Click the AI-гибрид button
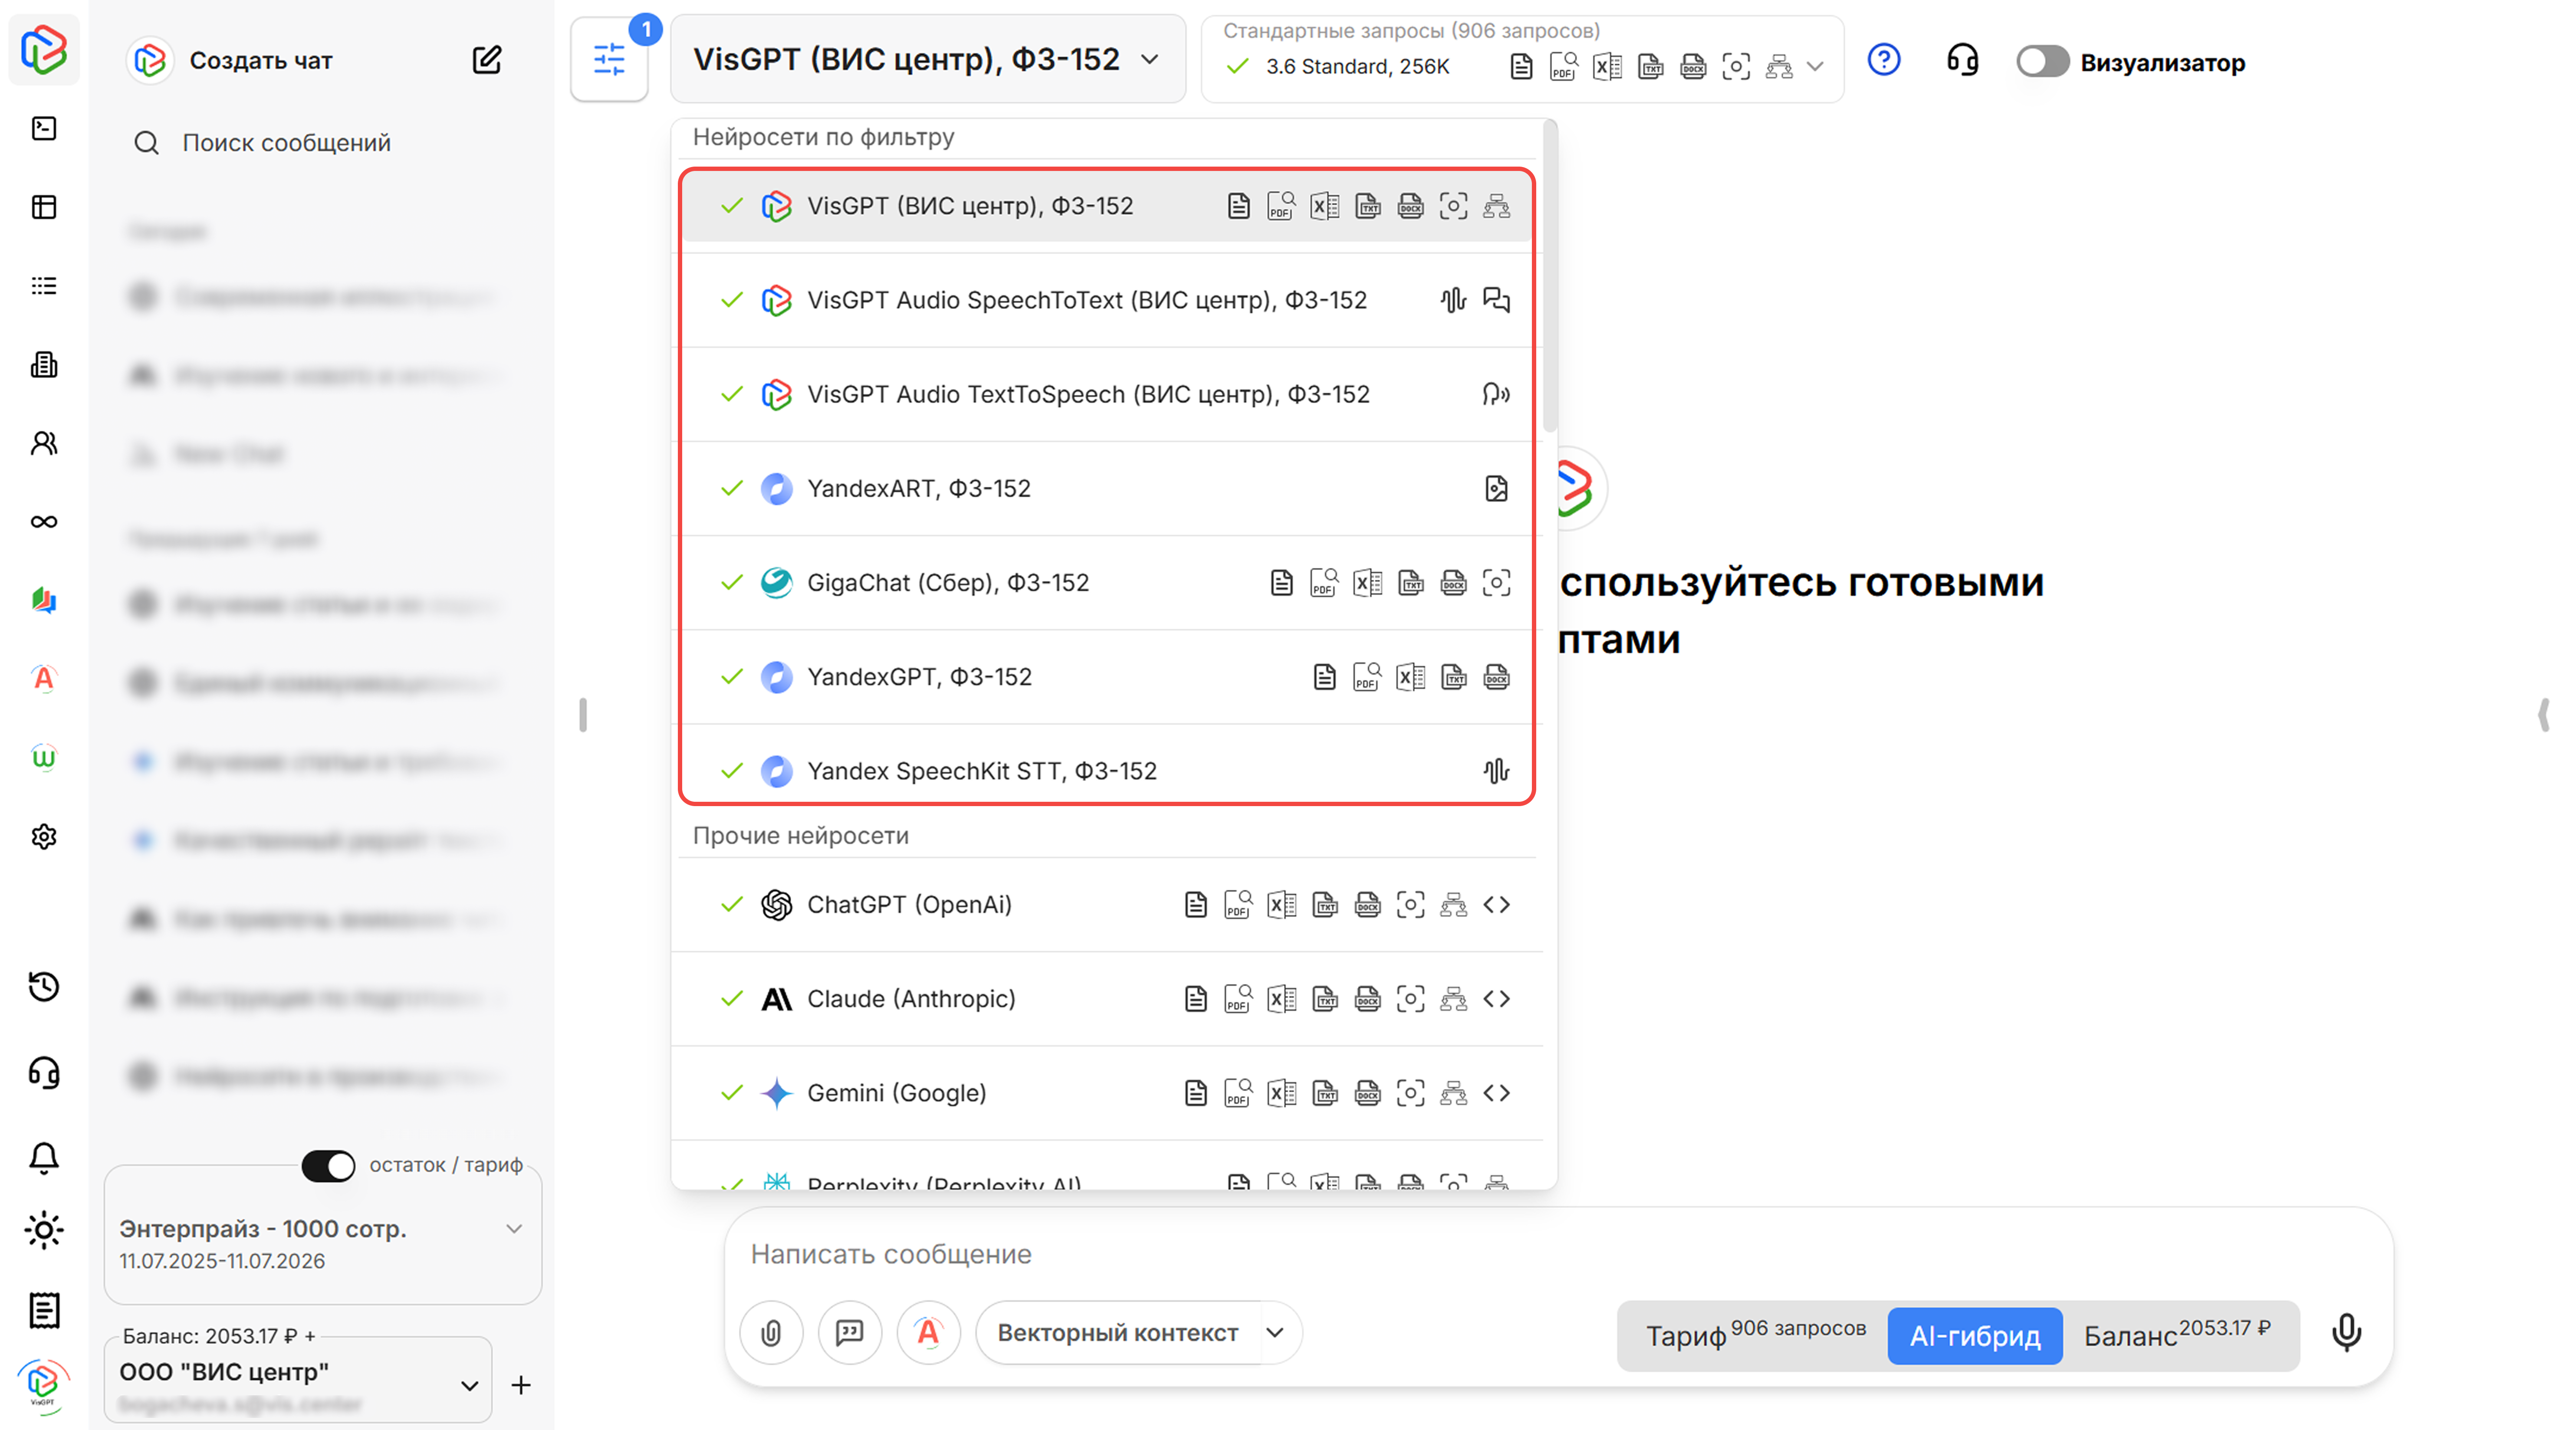This screenshot has width=2576, height=1430. click(x=1975, y=1335)
